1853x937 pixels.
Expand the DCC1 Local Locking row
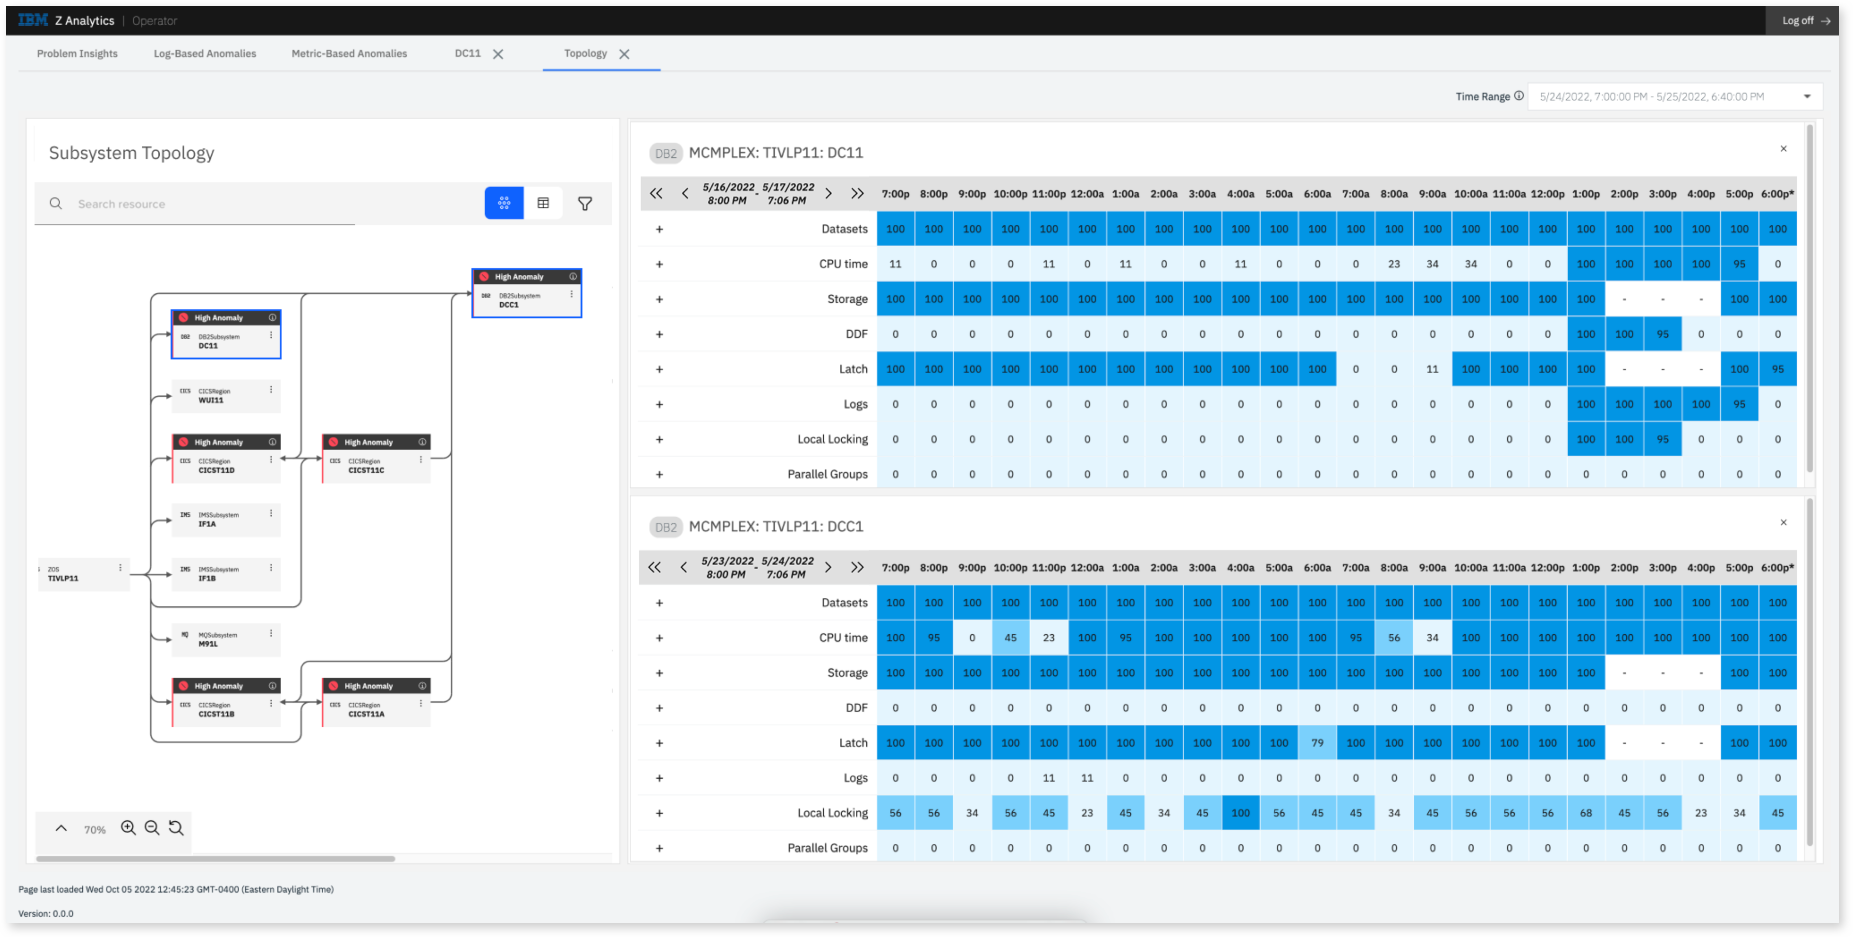coord(659,813)
